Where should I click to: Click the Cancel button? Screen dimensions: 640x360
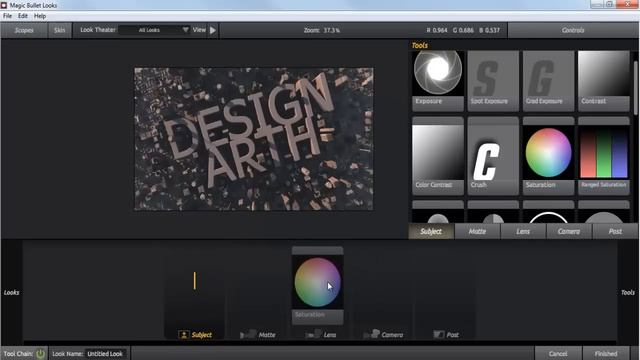coord(558,353)
